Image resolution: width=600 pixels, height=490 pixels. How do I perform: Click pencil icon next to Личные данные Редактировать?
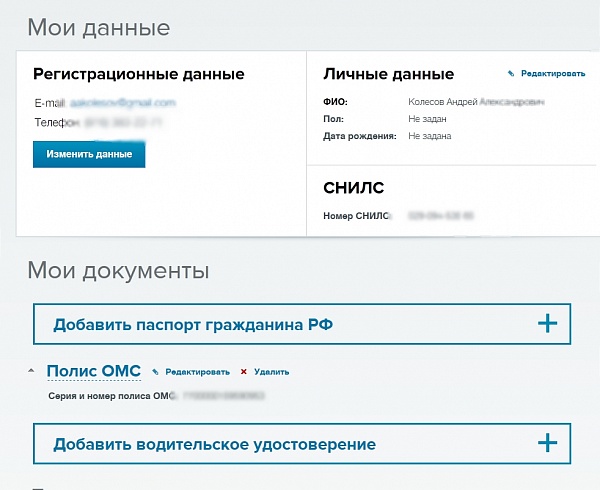pos(511,73)
